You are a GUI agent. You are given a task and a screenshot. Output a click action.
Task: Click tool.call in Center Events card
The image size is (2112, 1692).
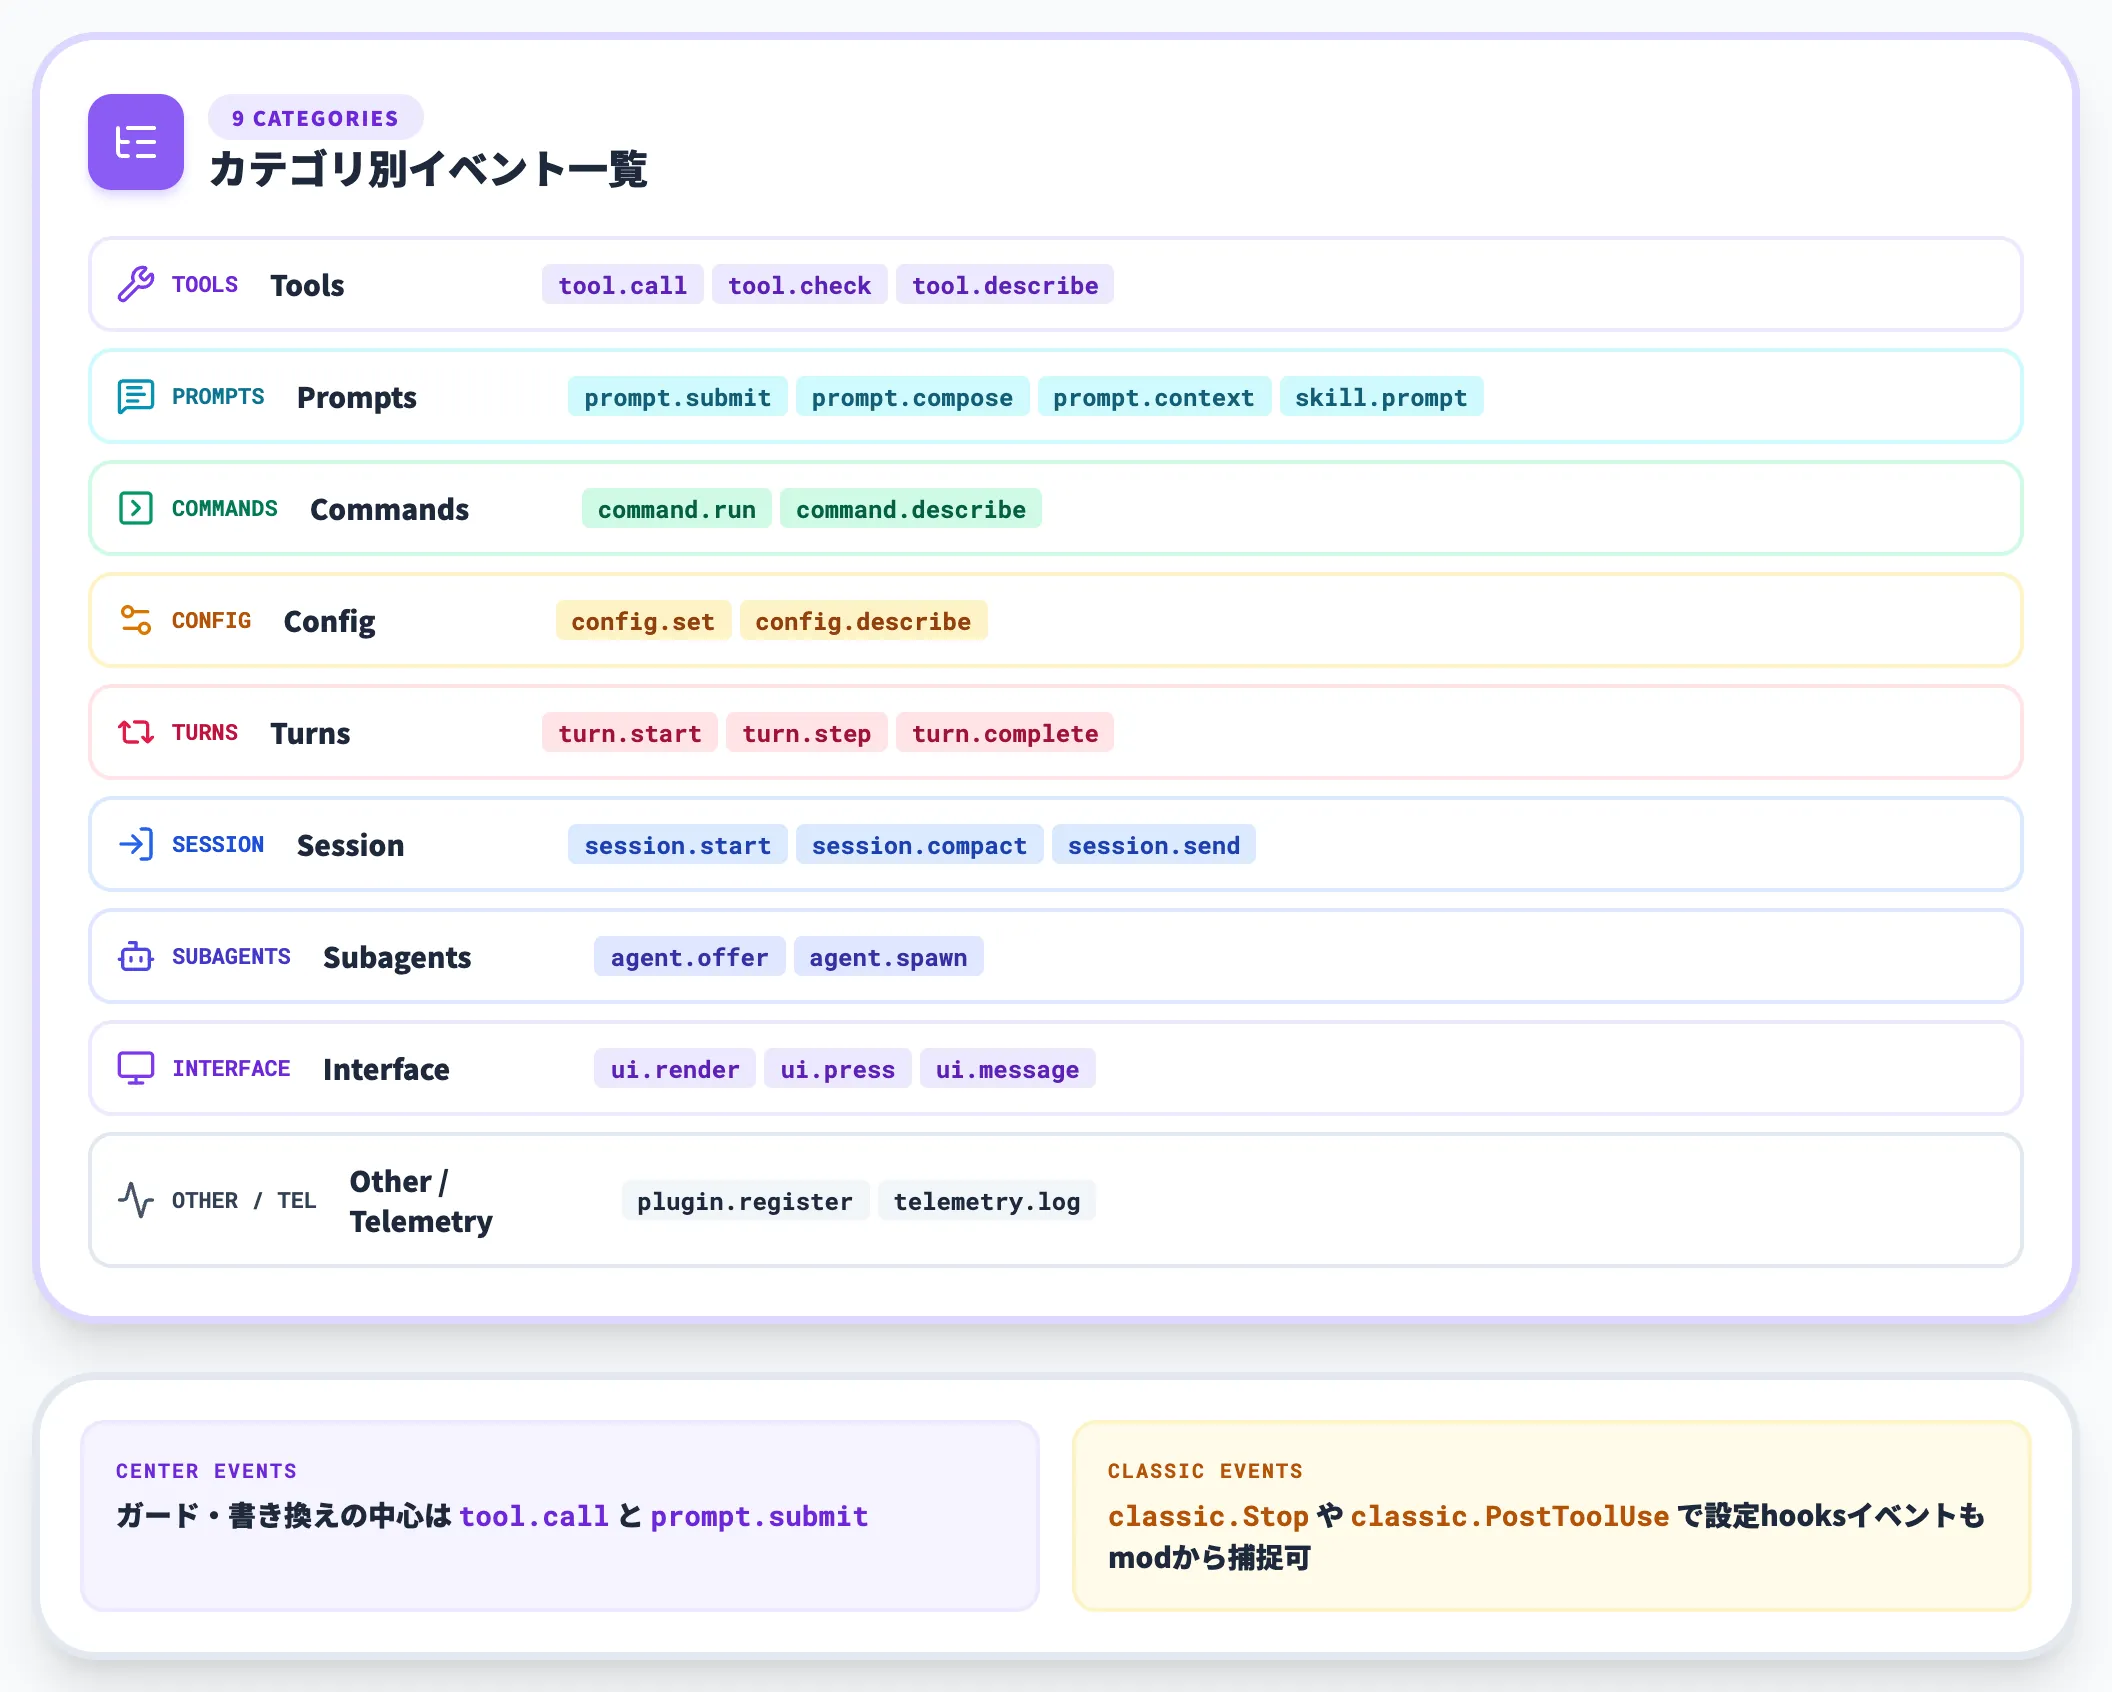click(534, 1516)
